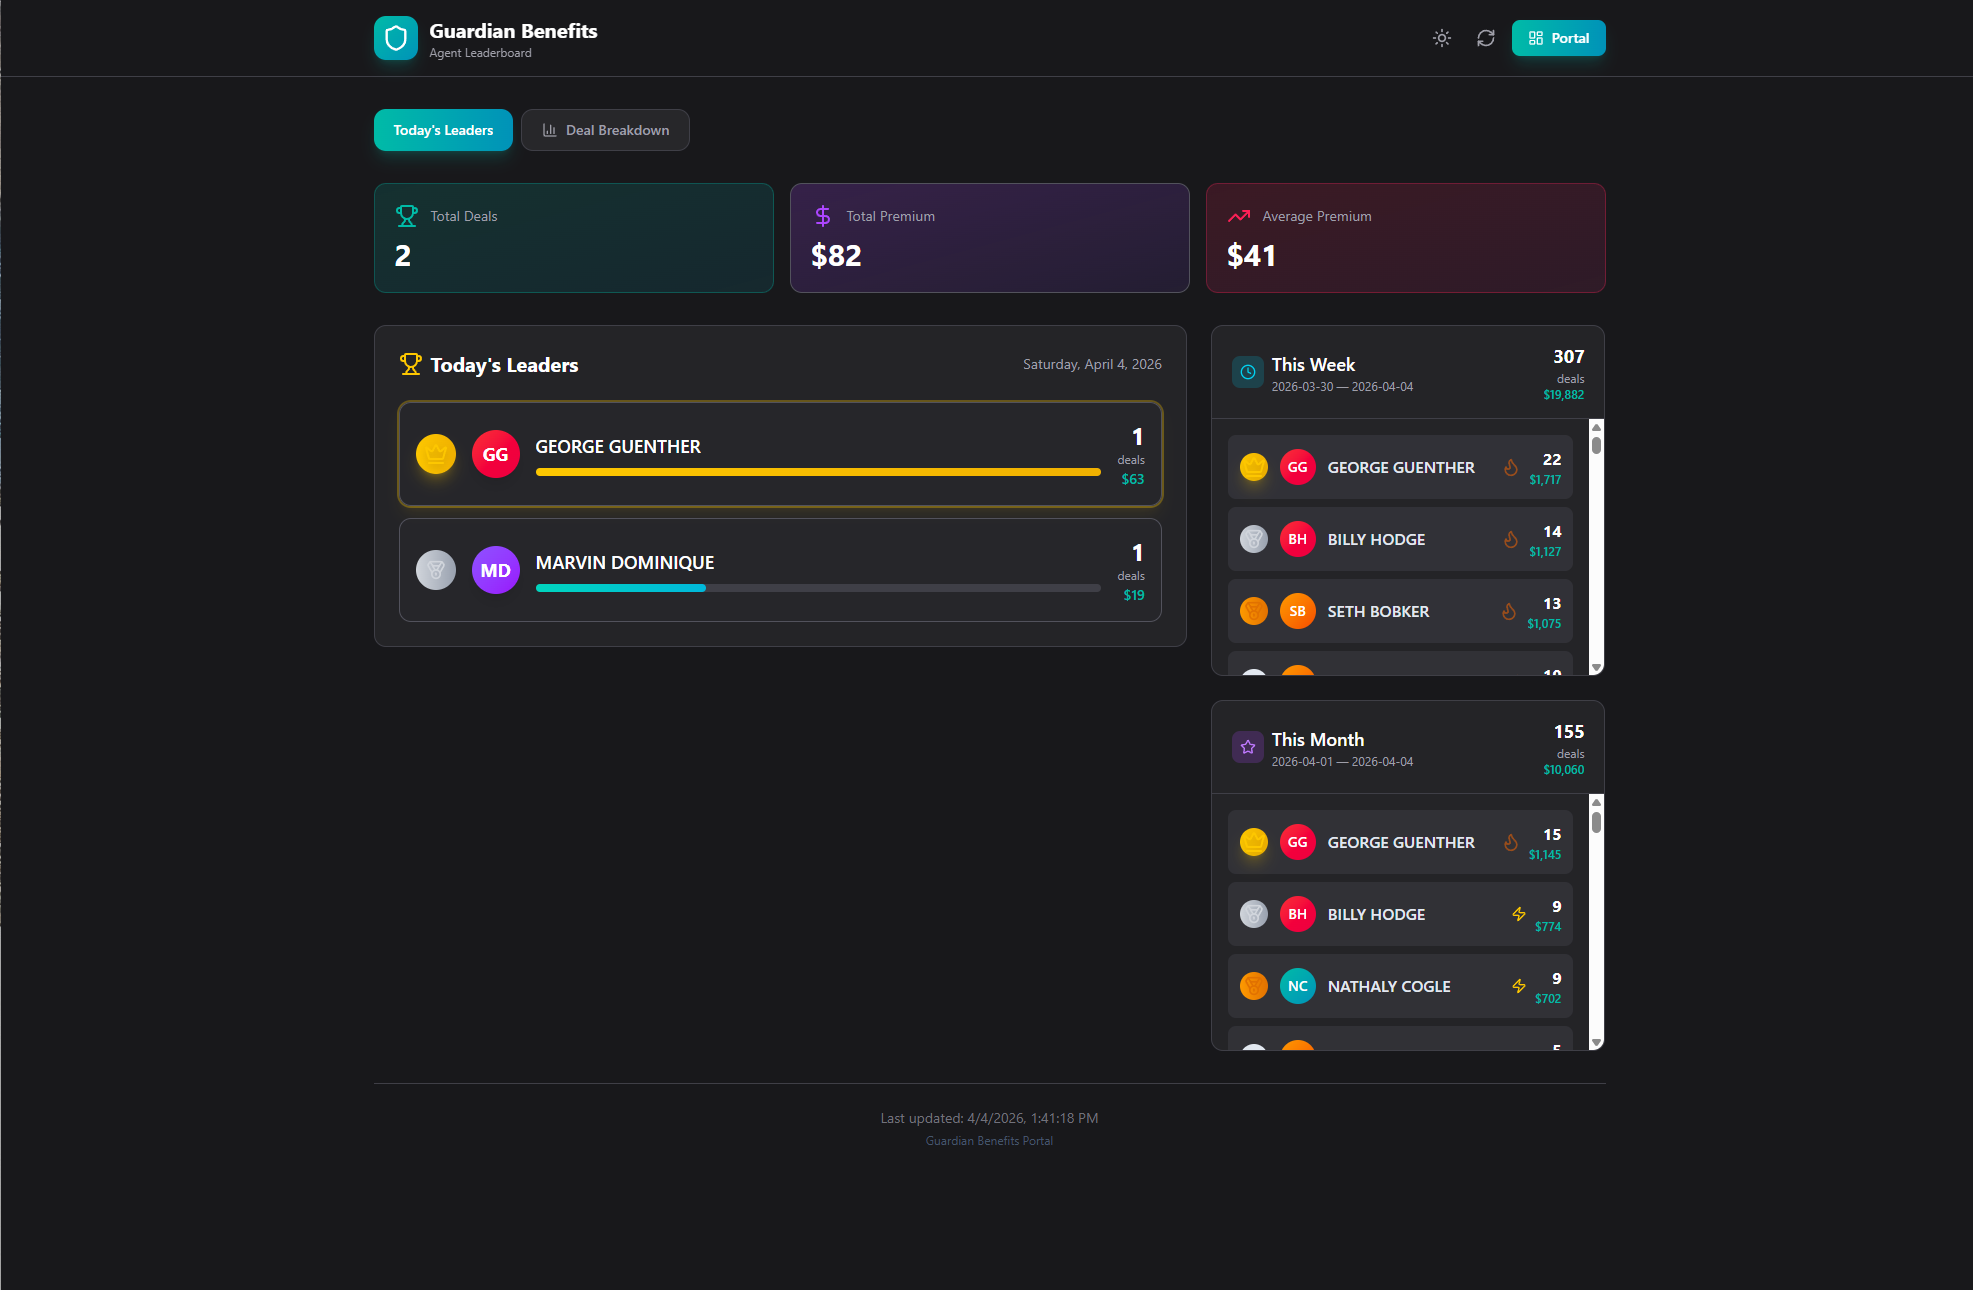Open the Portal button

(1557, 38)
